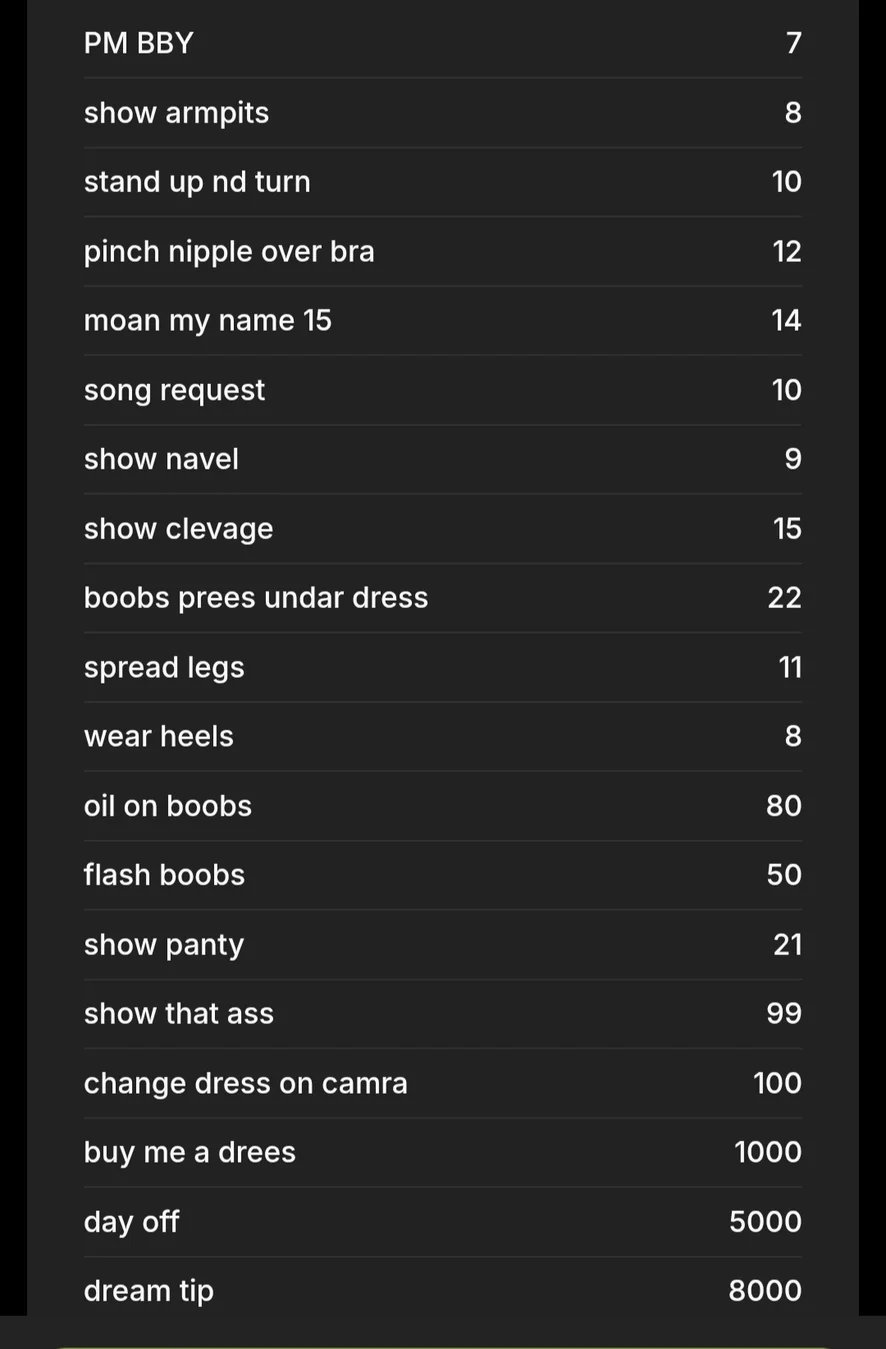Screen dimensions: 886x1349
Task: Click the stand up nd turn option
Action: [x=197, y=182]
